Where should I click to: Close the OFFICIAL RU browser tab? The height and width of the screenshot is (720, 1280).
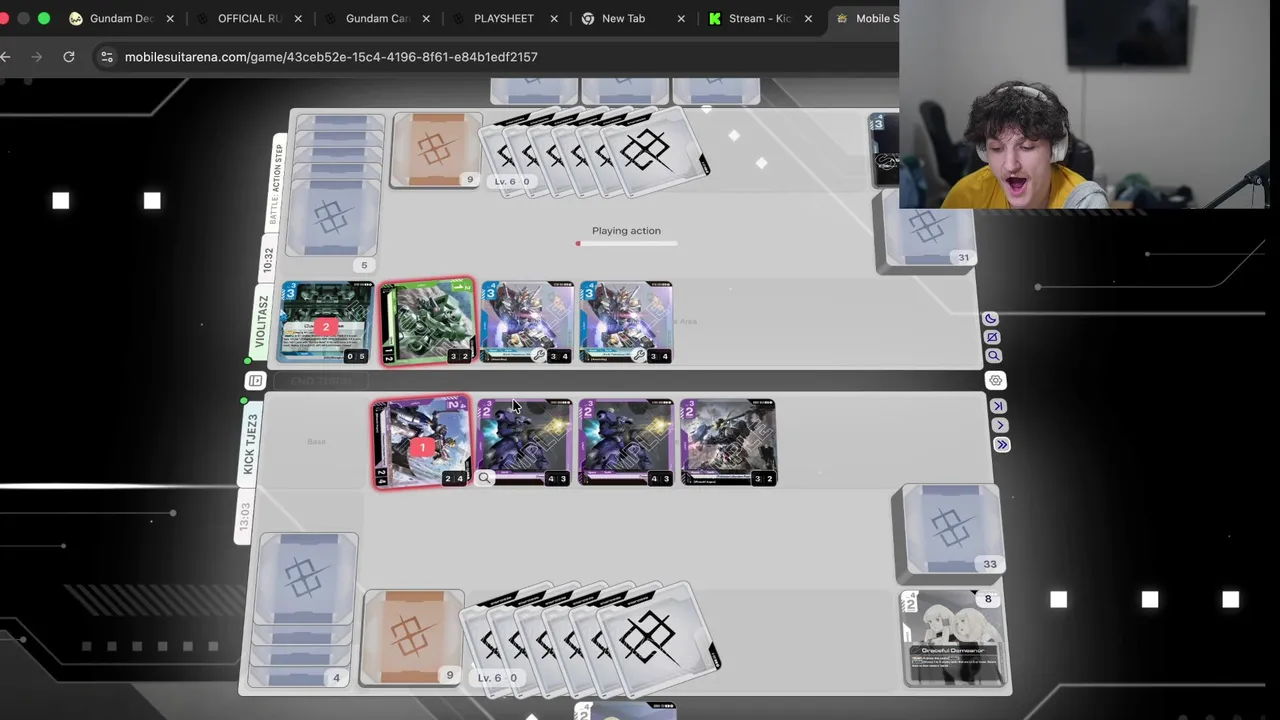point(298,18)
